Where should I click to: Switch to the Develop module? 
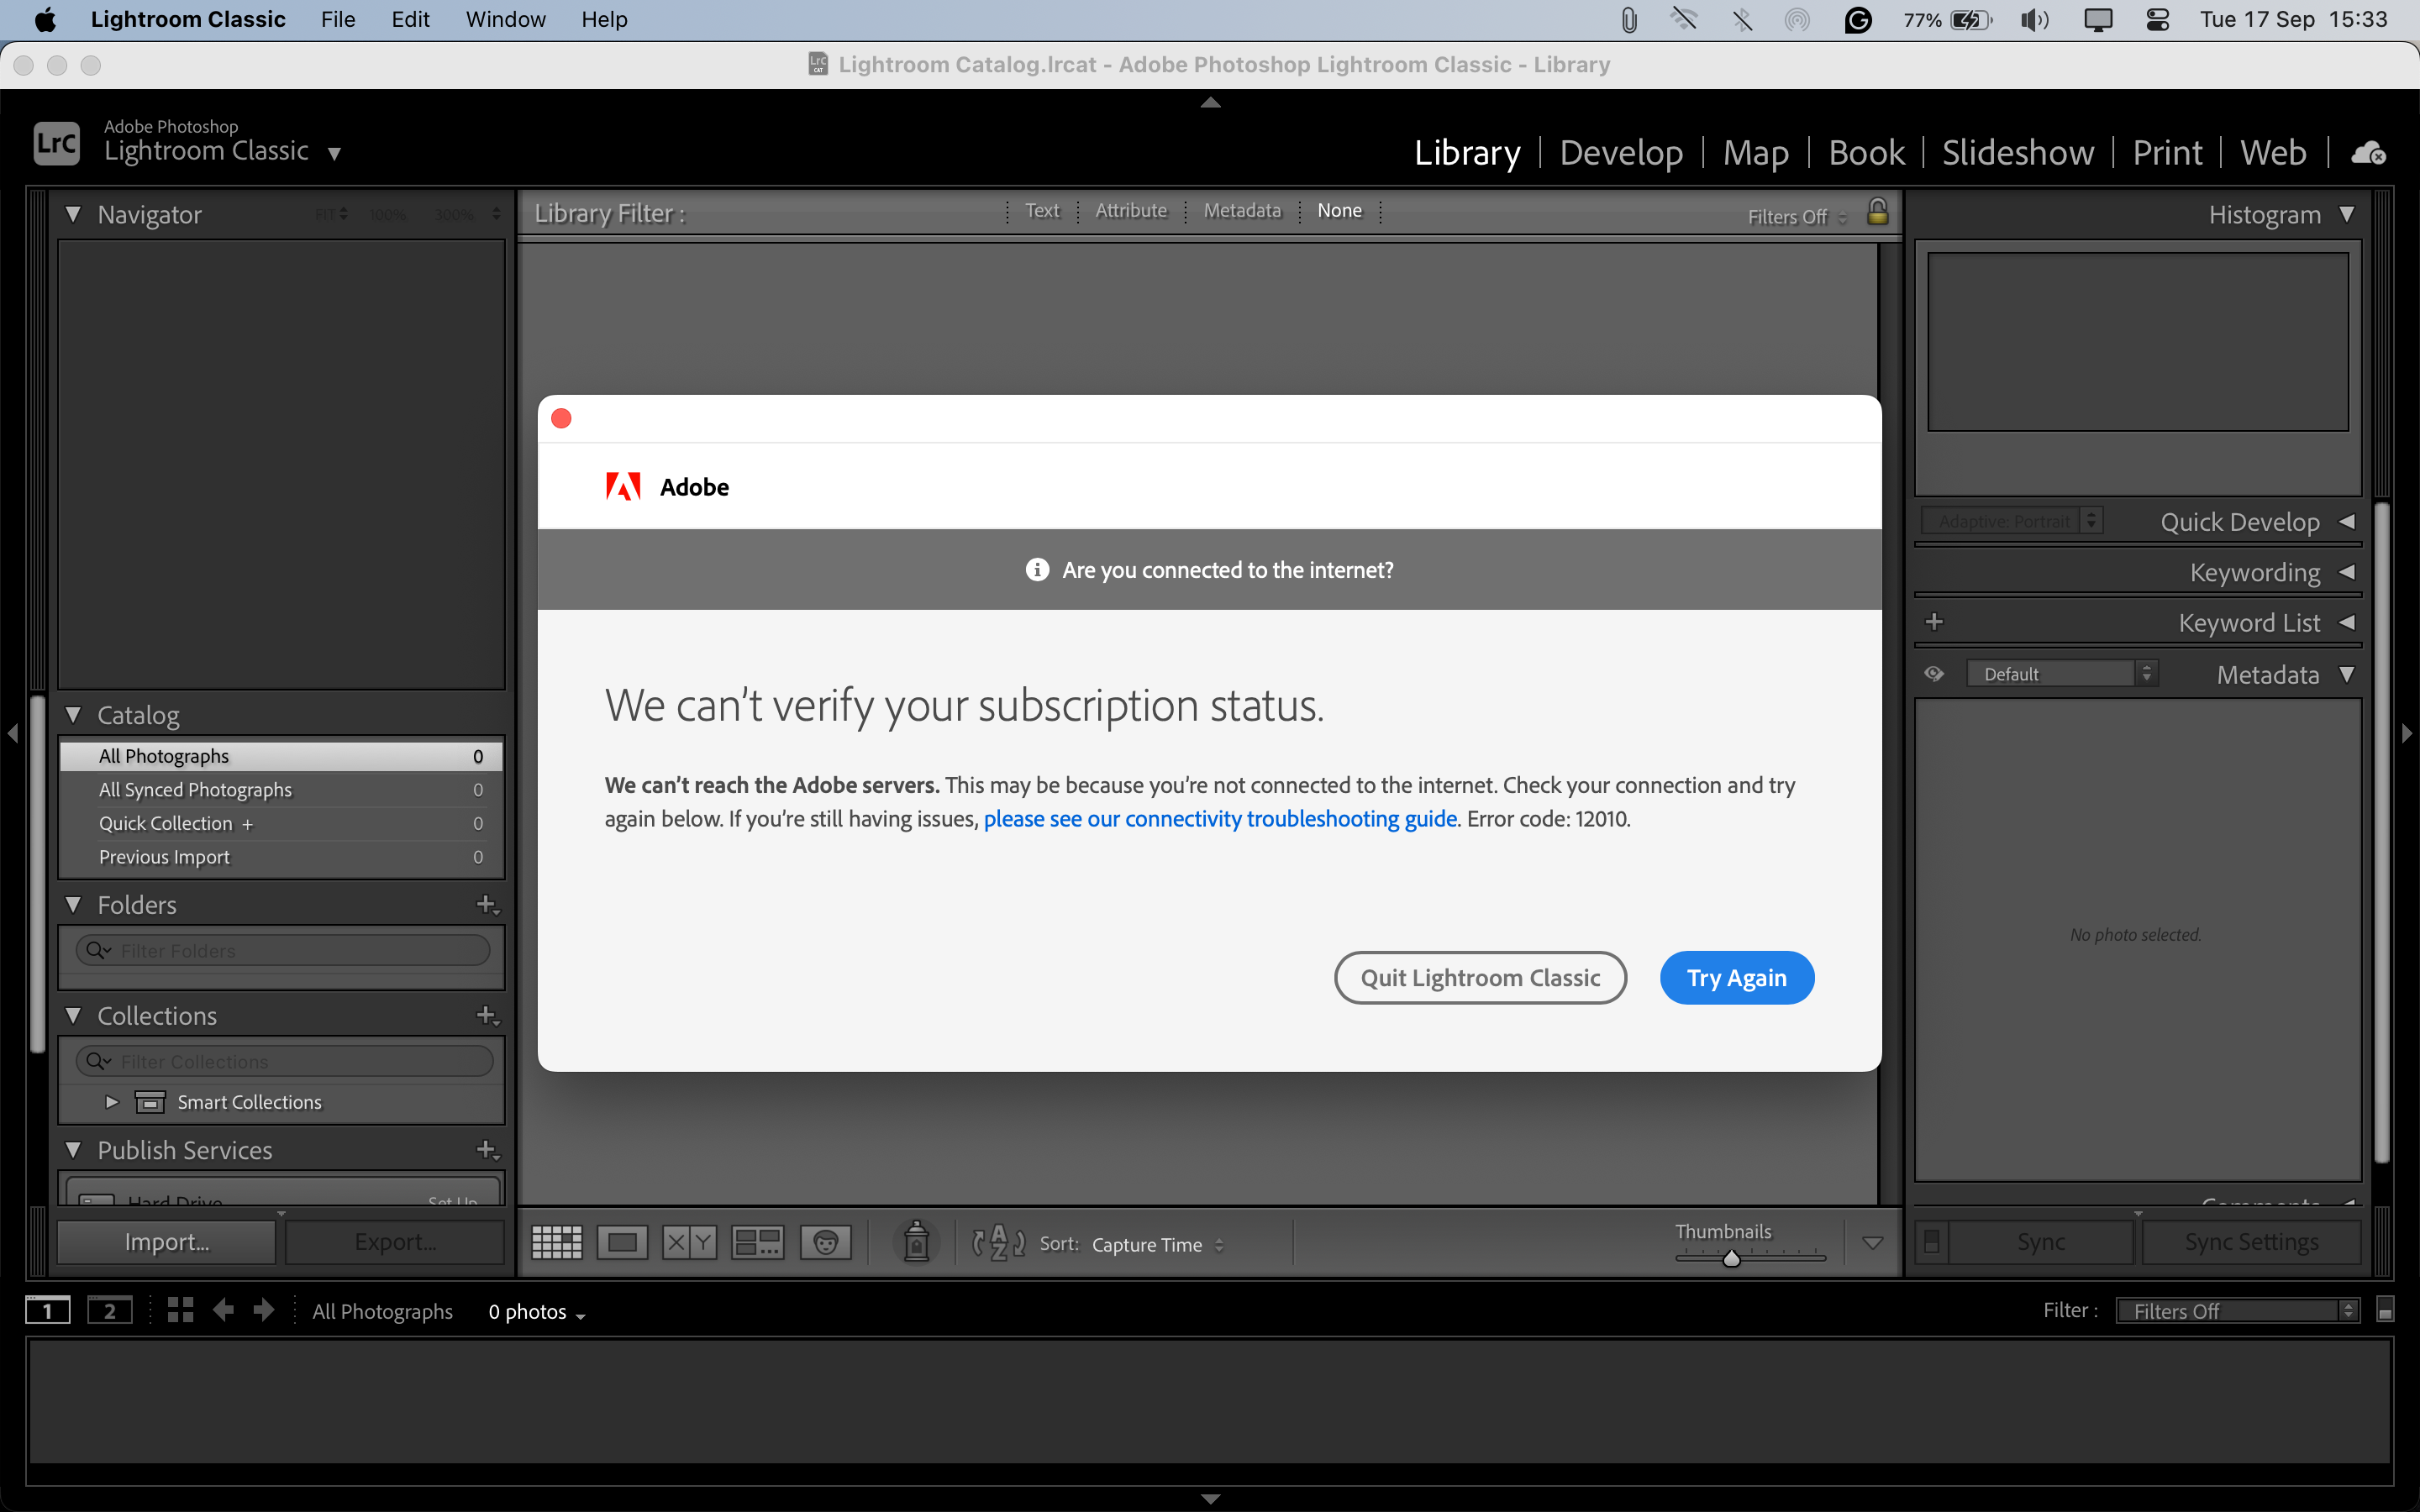click(x=1621, y=153)
